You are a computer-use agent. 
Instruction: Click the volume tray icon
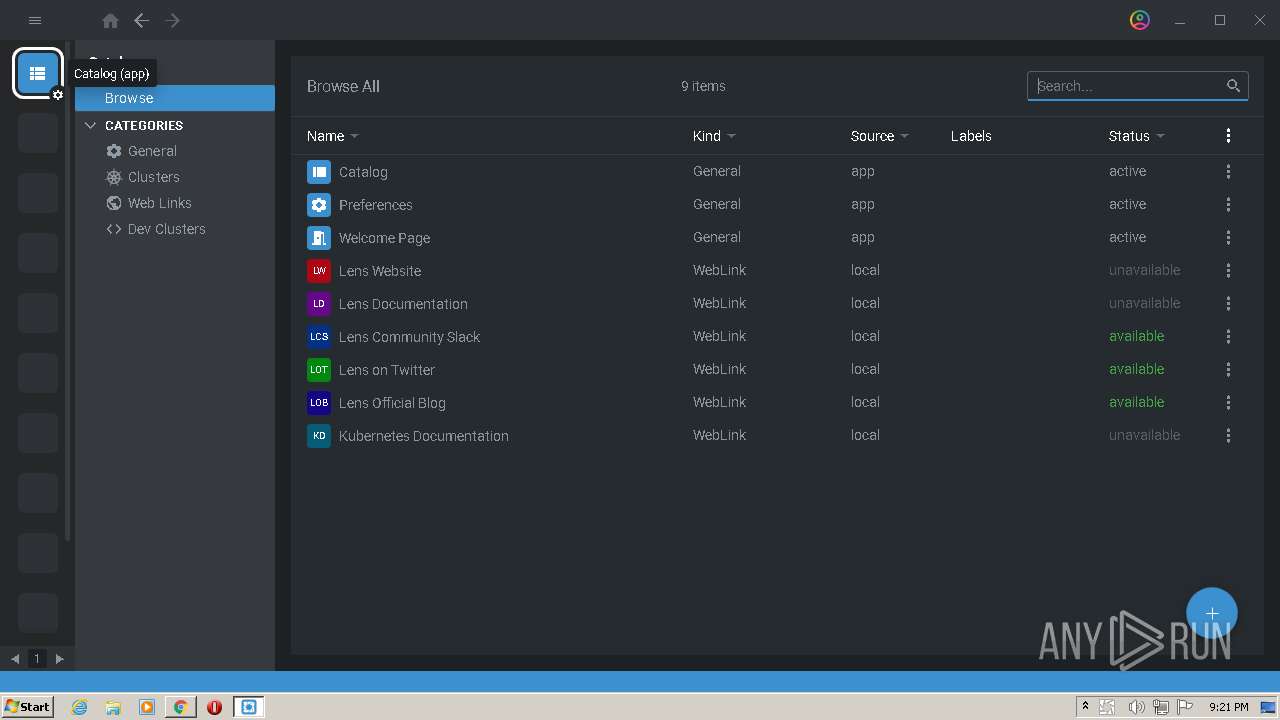(1136, 707)
